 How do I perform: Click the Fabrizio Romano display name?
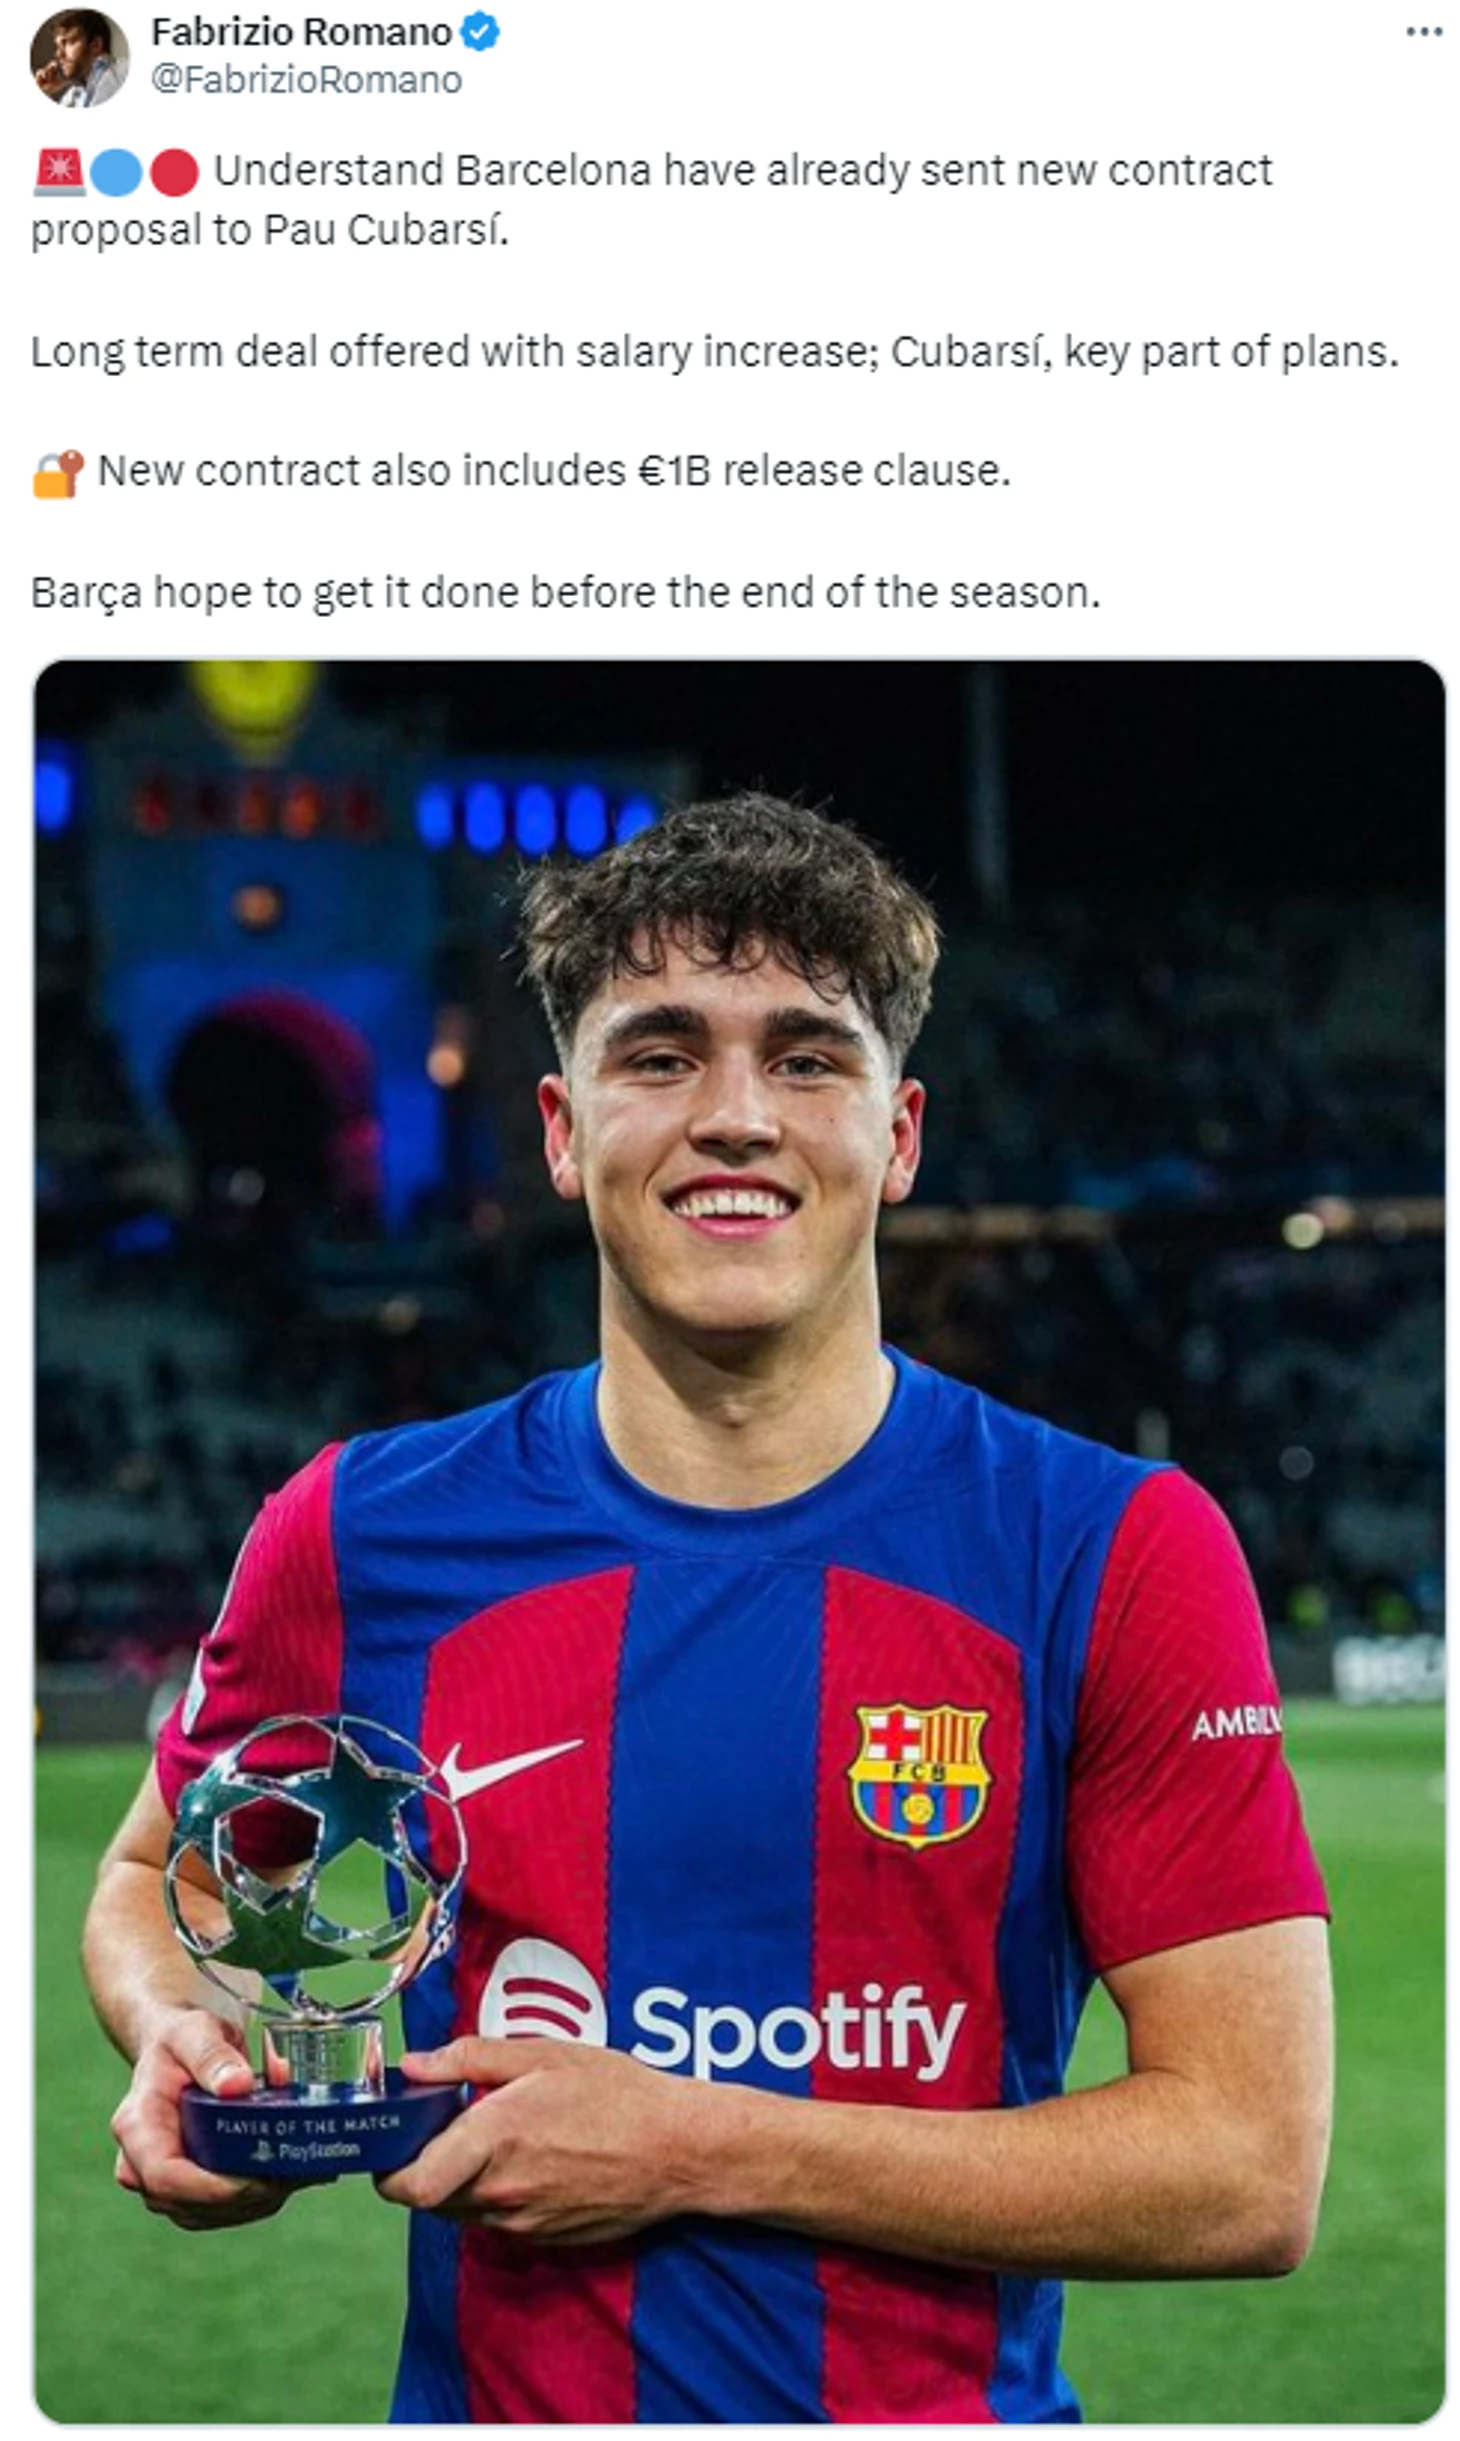coord(301,33)
